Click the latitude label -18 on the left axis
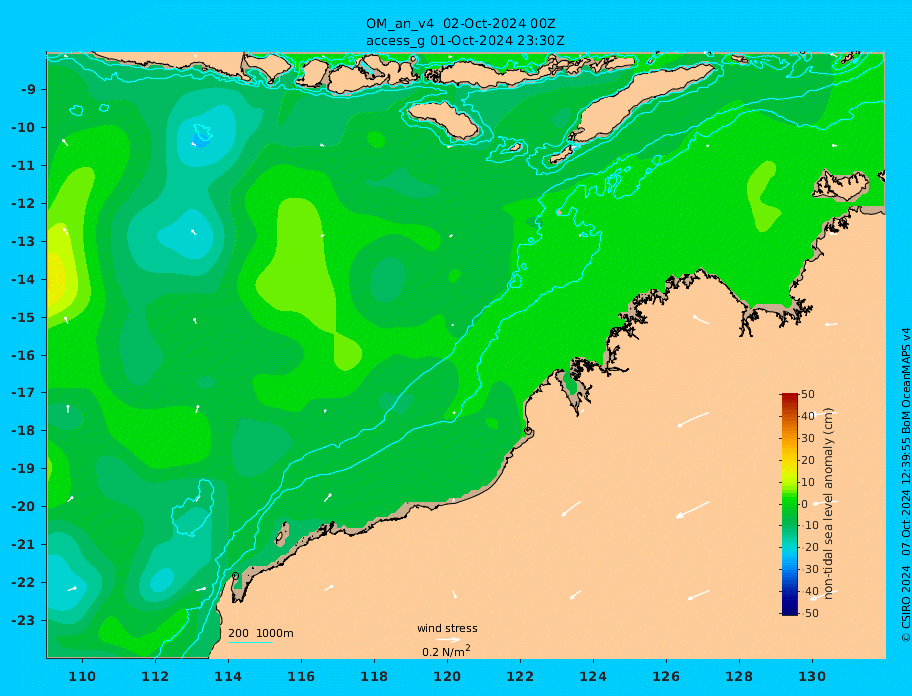Viewport: 912px width, 696px height. pos(23,430)
